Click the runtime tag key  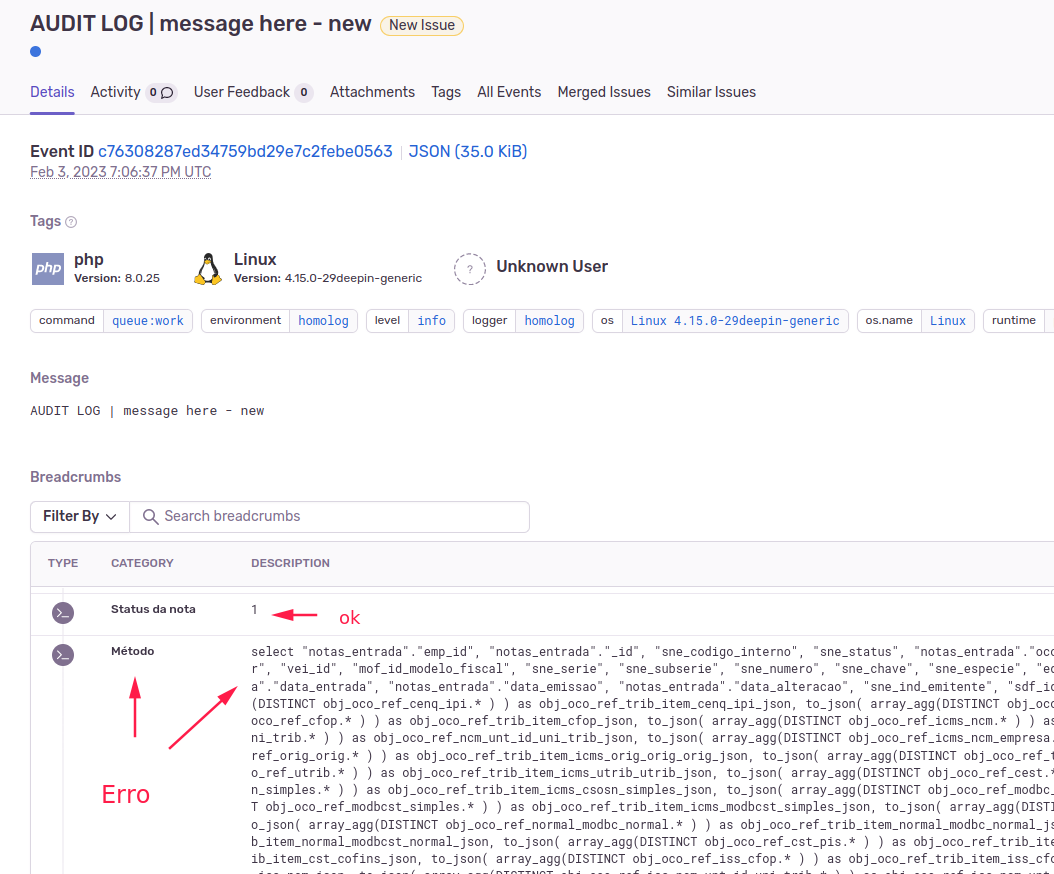tap(1014, 321)
